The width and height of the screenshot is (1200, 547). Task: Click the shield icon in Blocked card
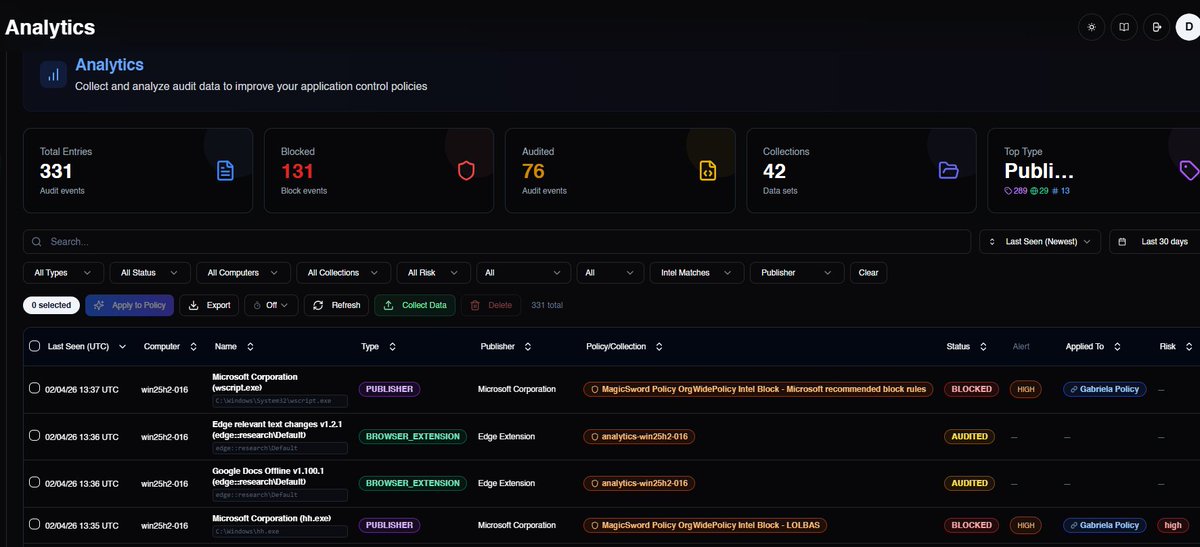pos(466,170)
